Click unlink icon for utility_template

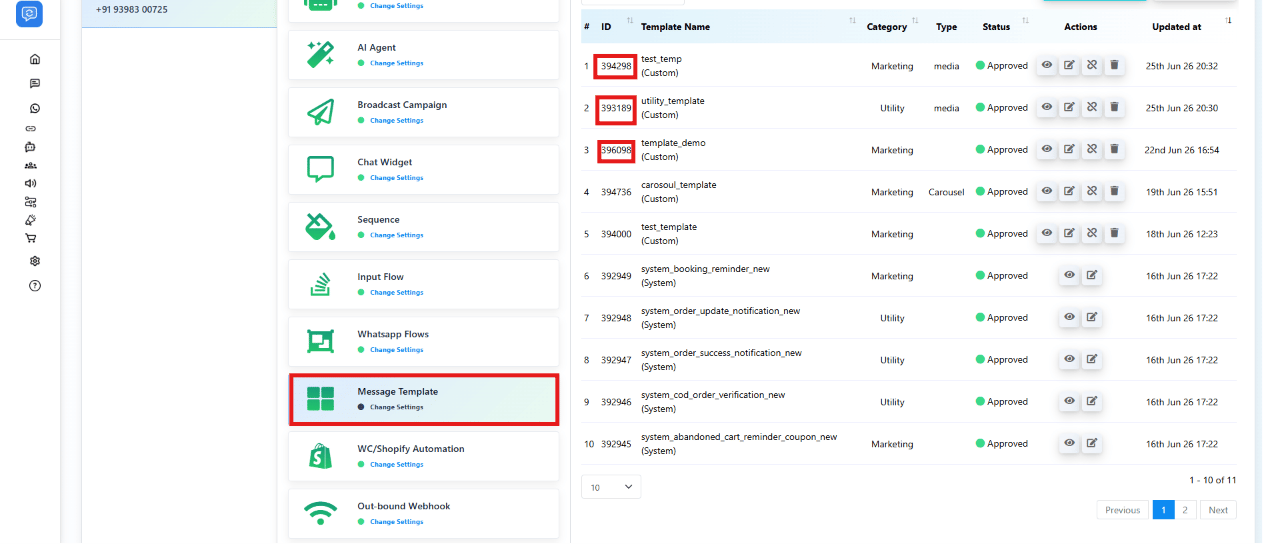click(1092, 107)
